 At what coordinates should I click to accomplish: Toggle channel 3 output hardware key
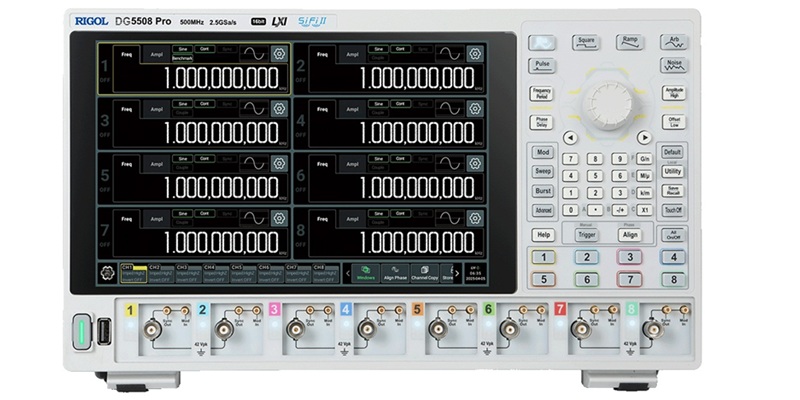(630, 258)
